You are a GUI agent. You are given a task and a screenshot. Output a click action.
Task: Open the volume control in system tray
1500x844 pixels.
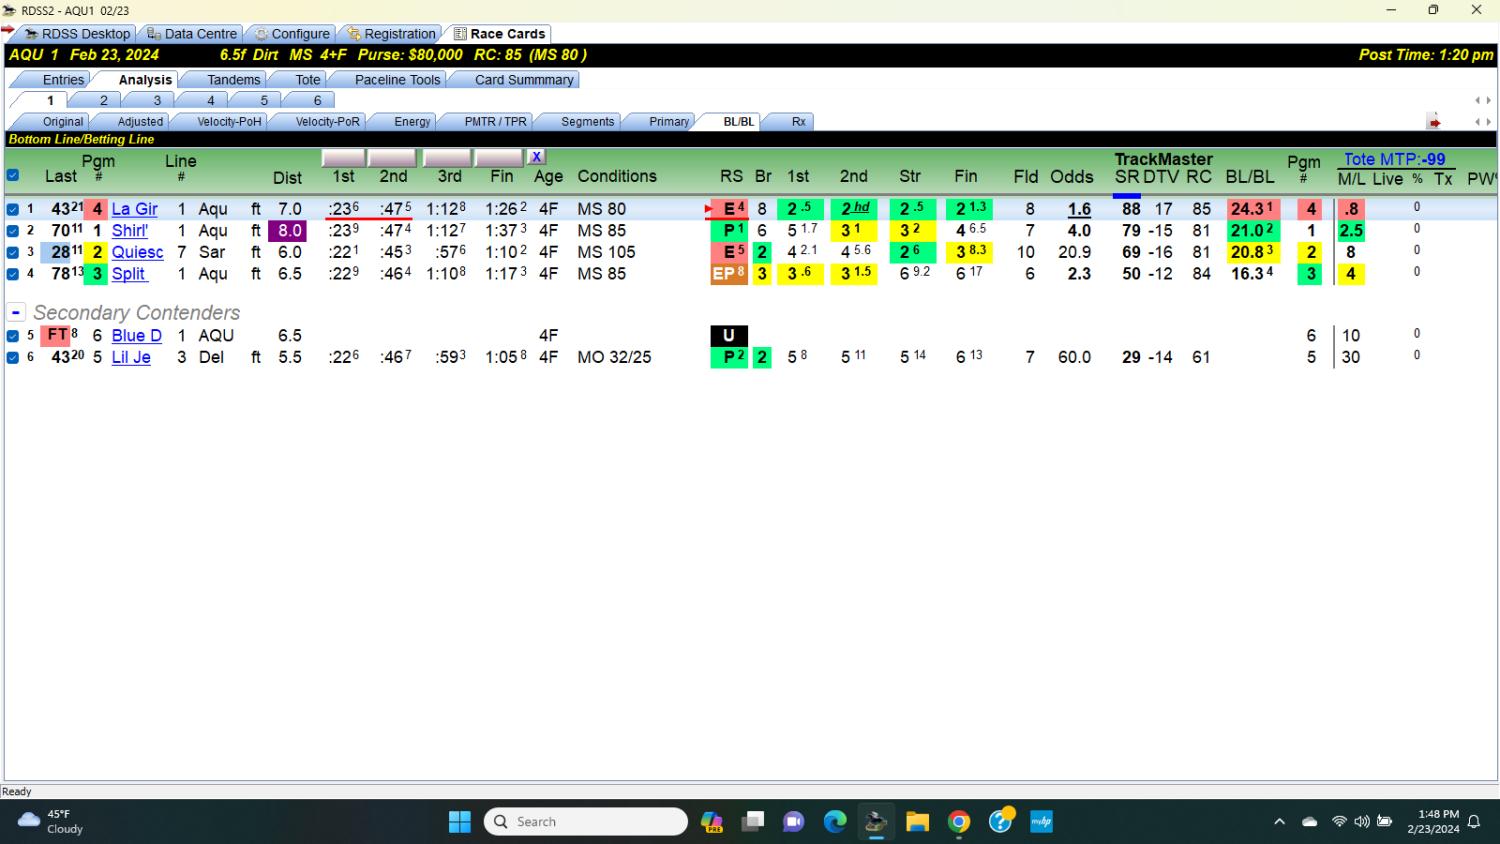(x=1361, y=822)
